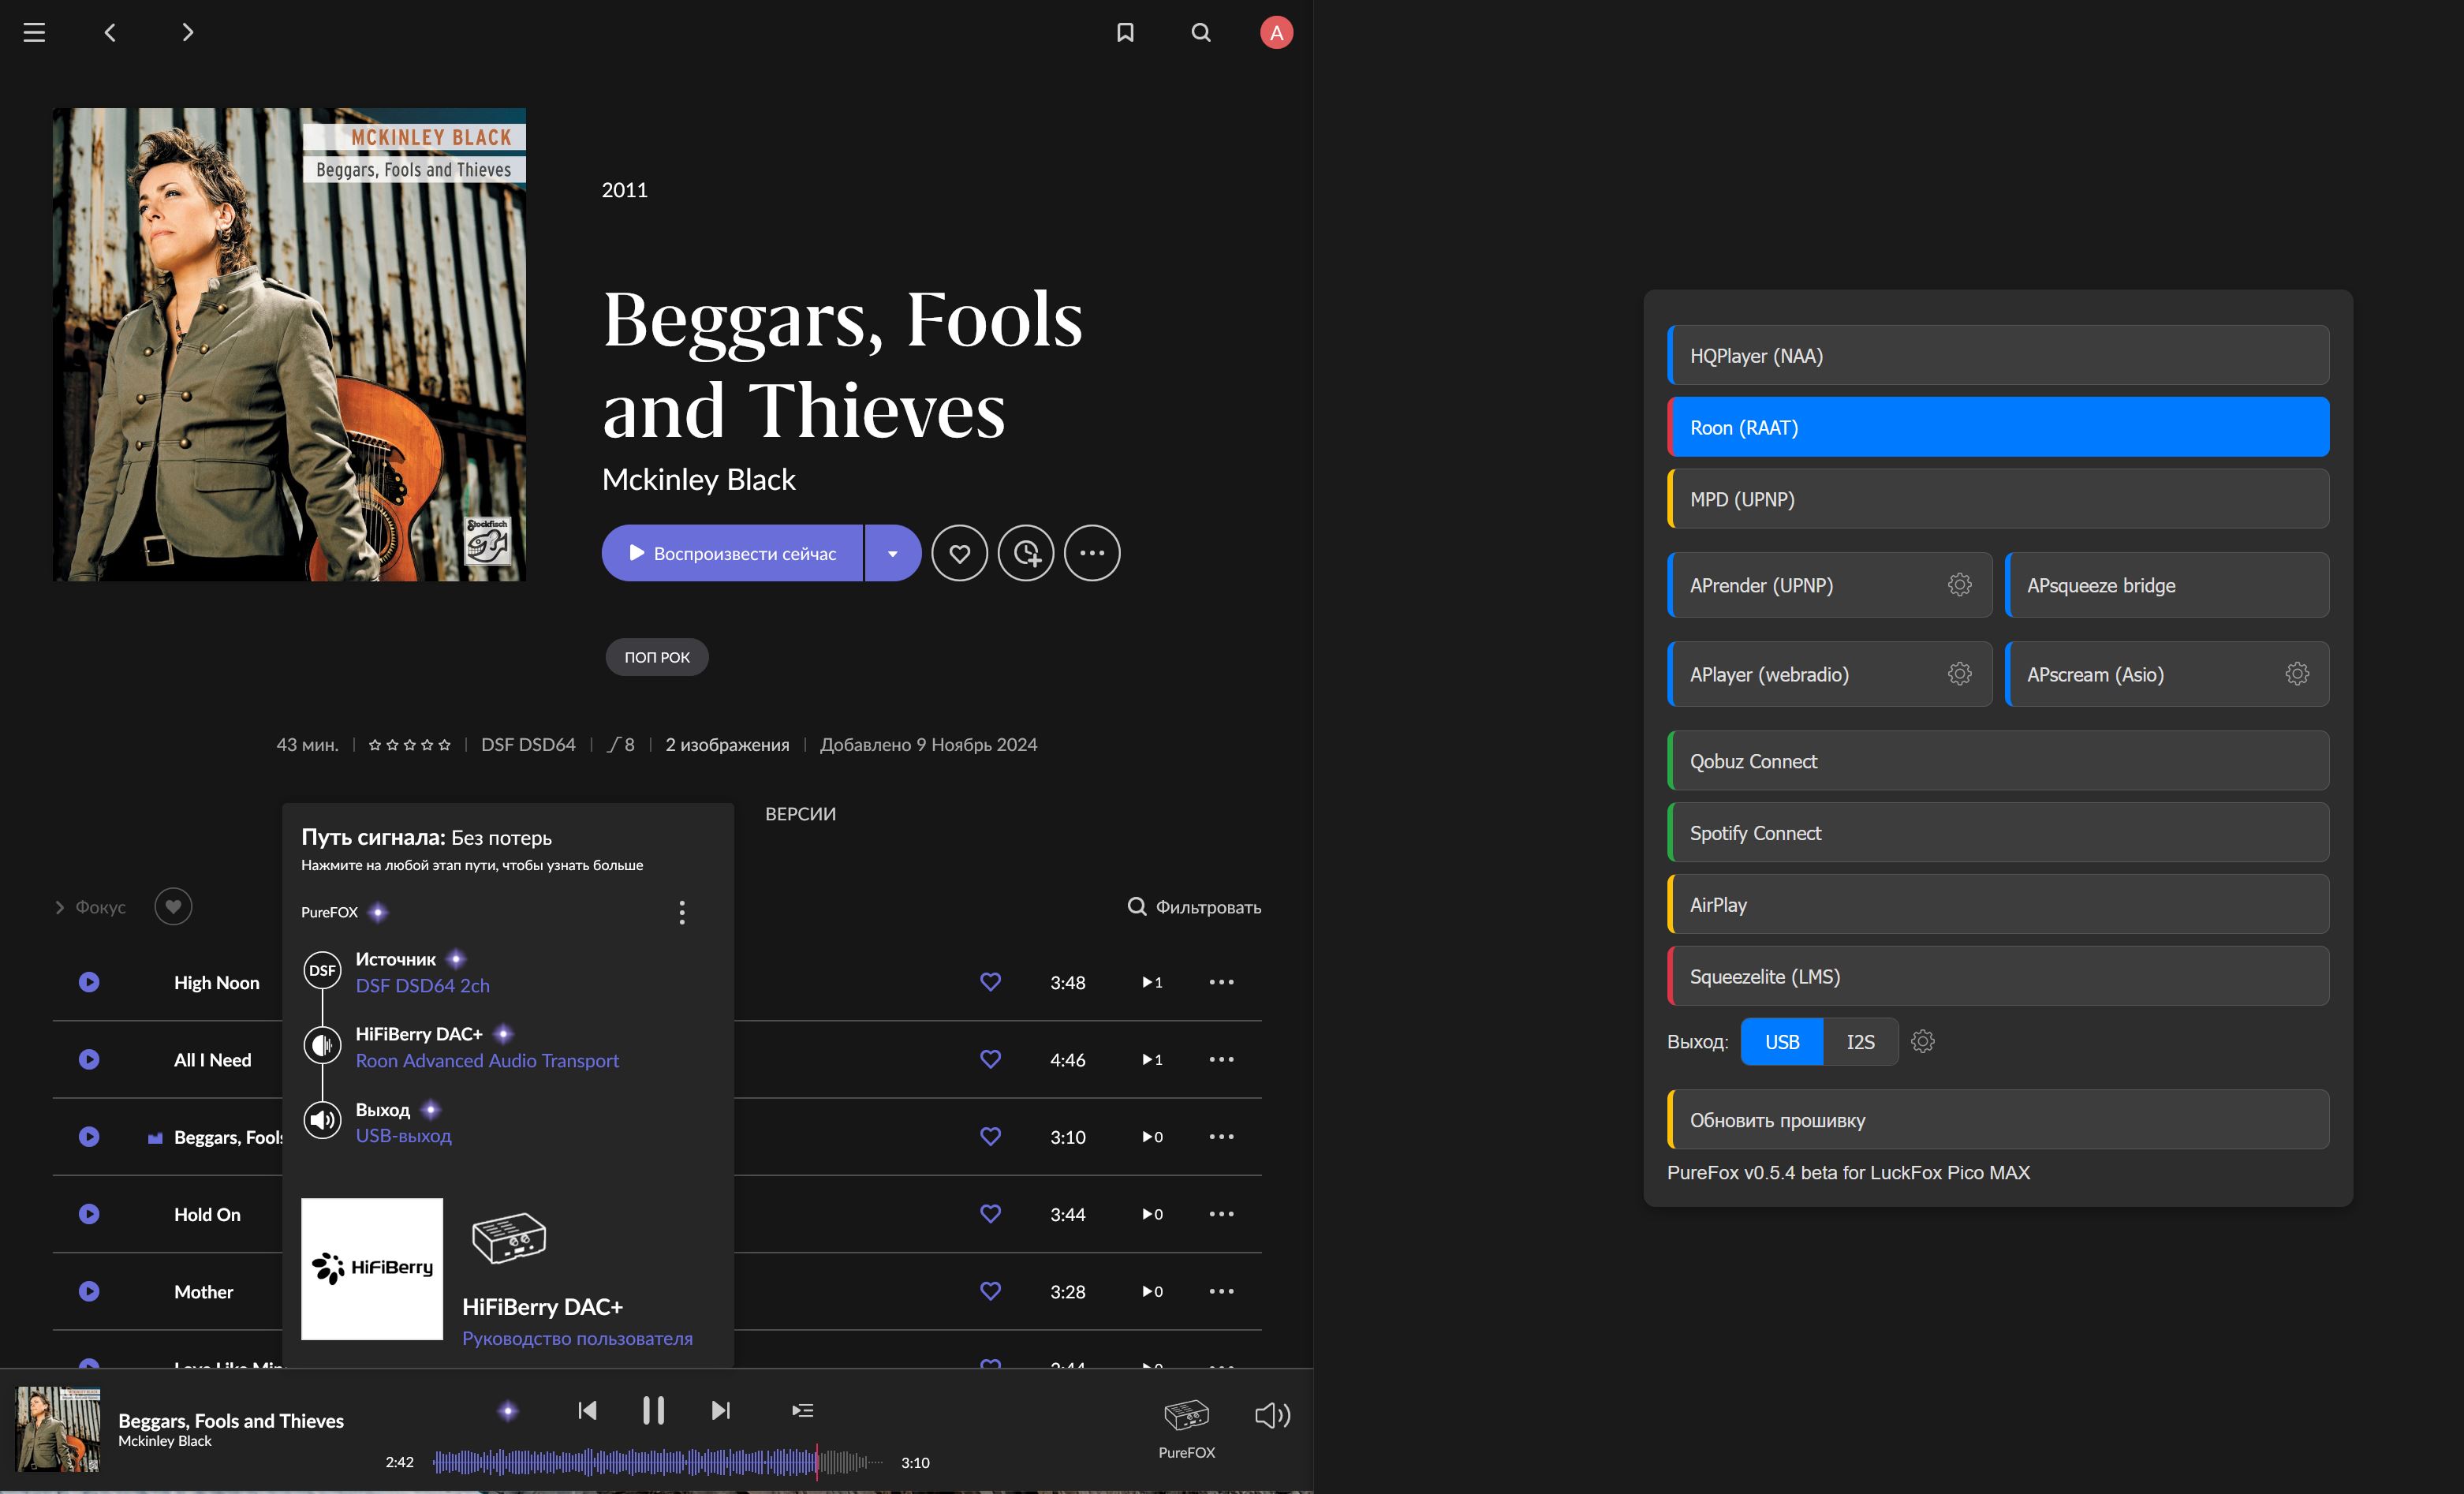Select USB output
The image size is (2464, 1494).
[x=1781, y=1042]
